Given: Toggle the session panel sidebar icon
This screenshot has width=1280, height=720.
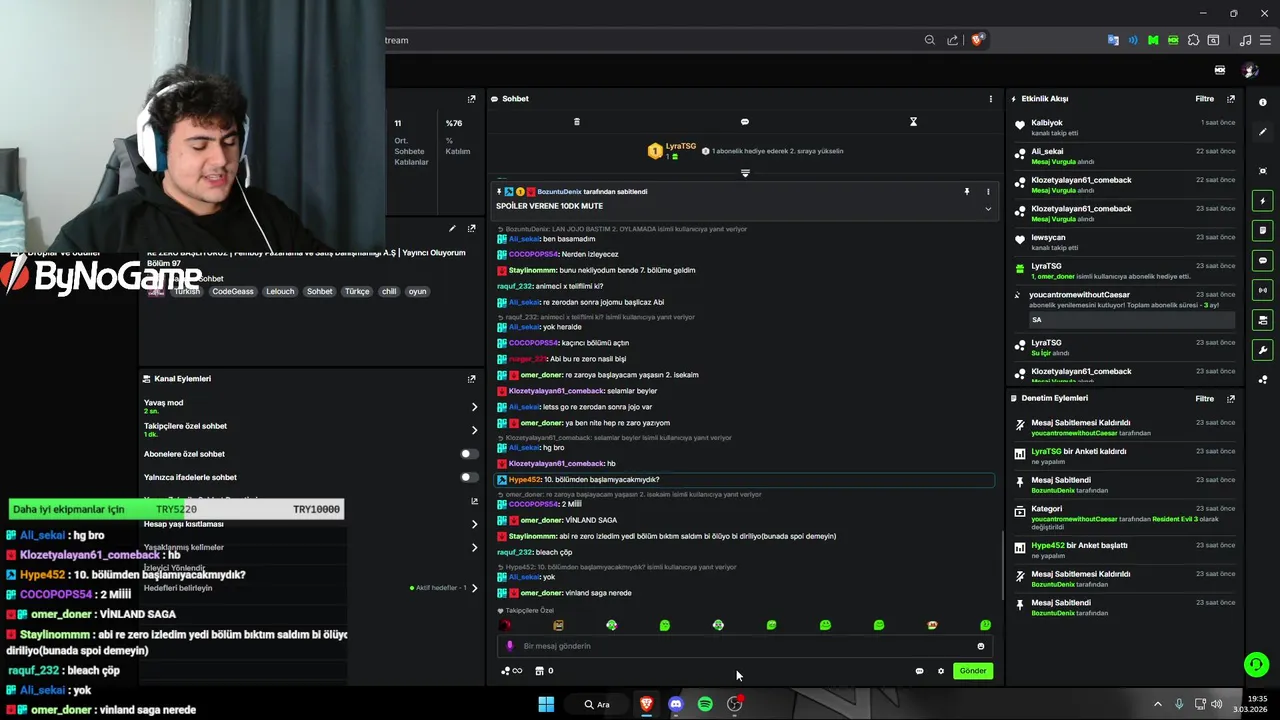Looking at the screenshot, I should coord(1263,321).
